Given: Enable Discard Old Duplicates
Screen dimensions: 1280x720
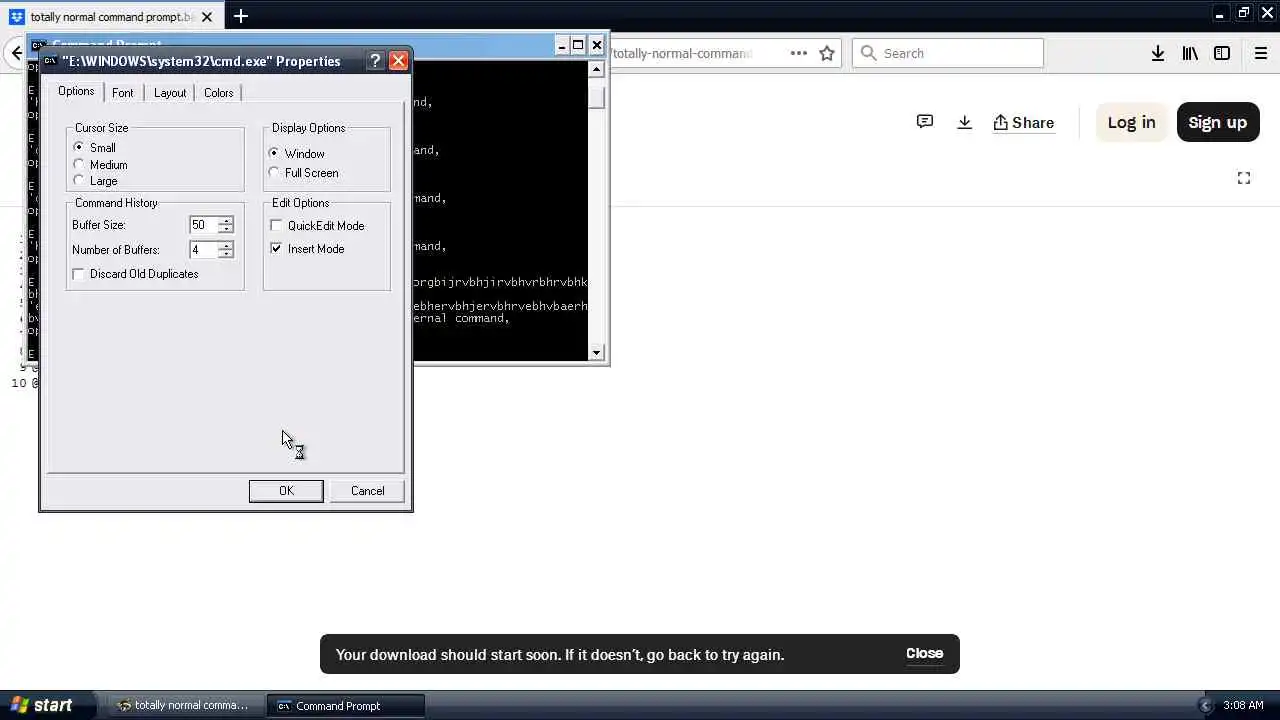Looking at the screenshot, I should [x=79, y=274].
